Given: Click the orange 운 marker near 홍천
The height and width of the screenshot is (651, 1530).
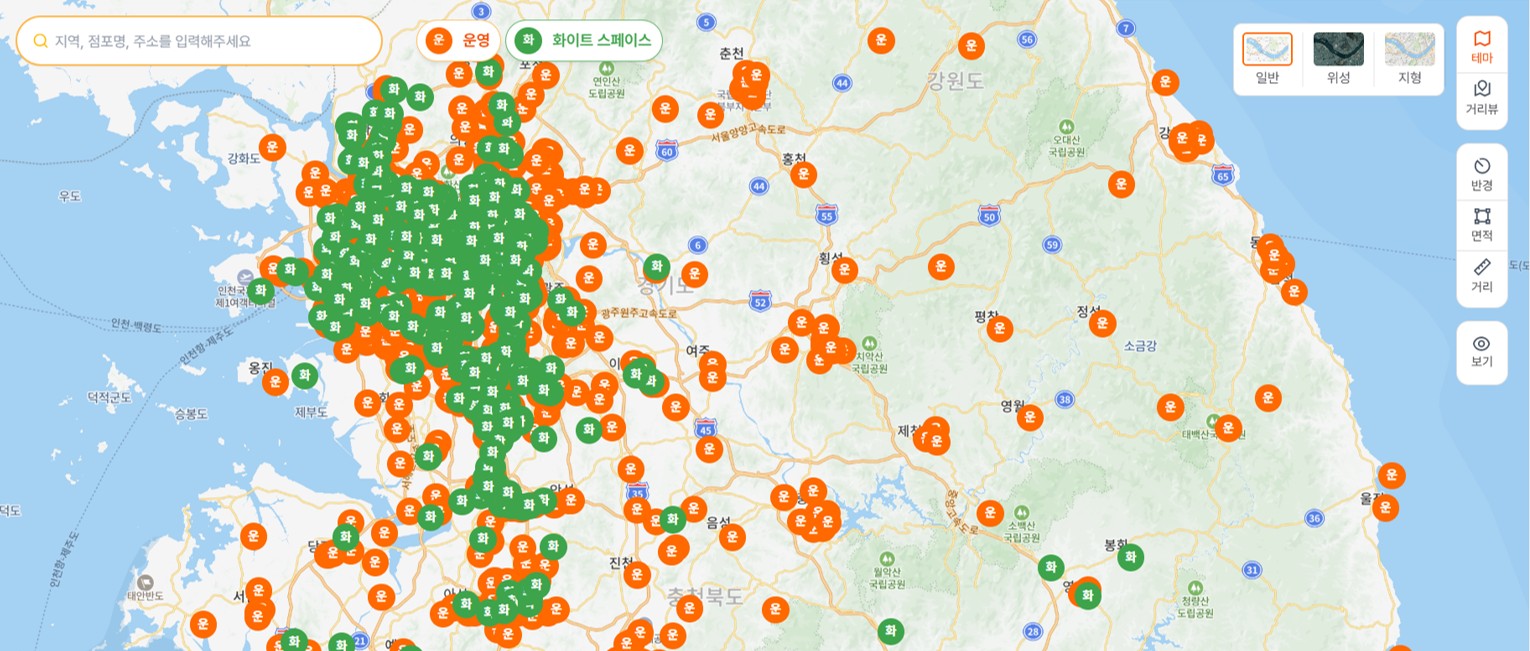Looking at the screenshot, I should tap(803, 174).
